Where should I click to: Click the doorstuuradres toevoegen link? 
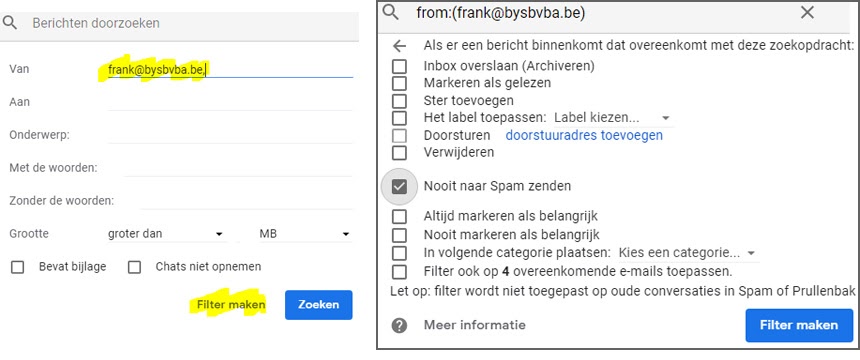click(x=584, y=135)
